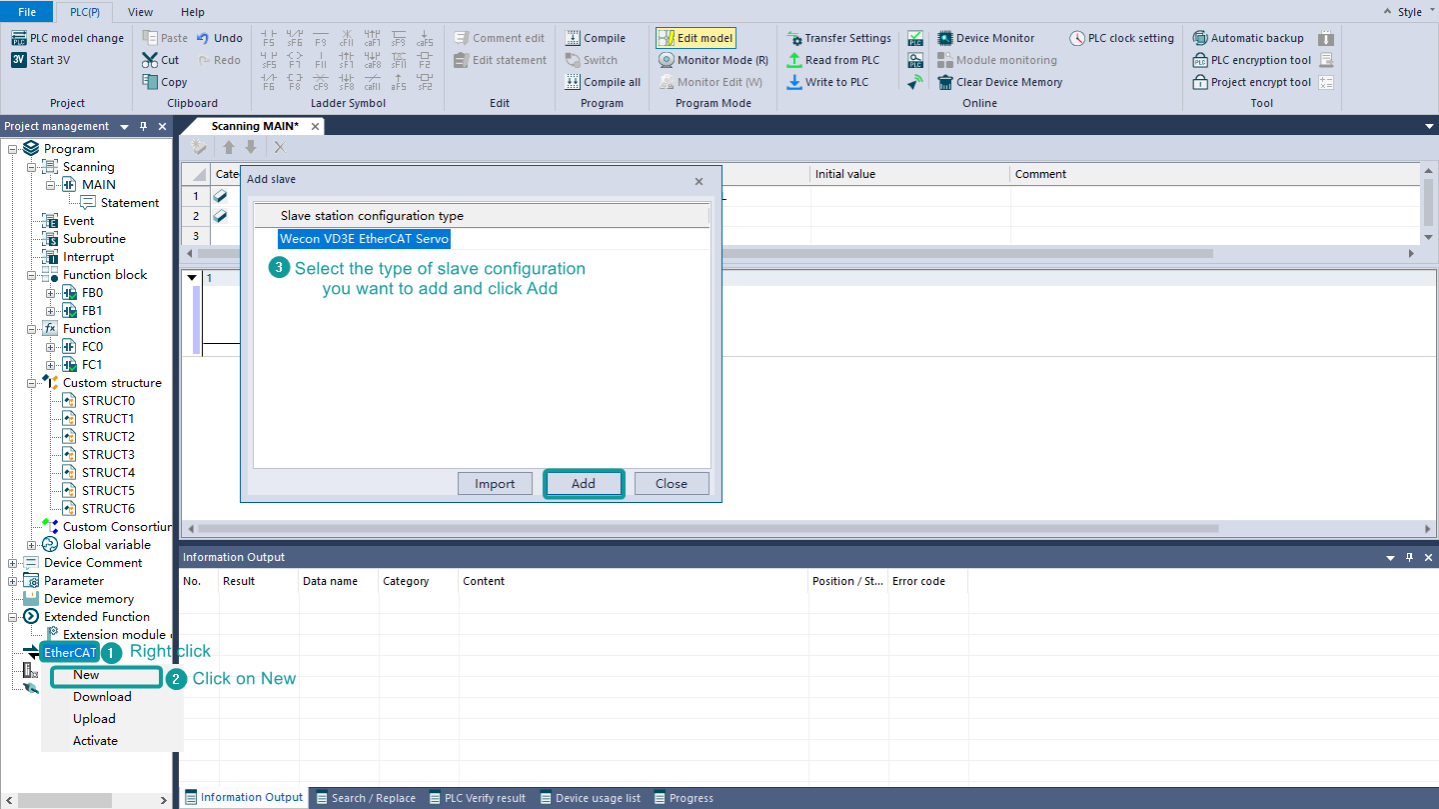Image resolution: width=1439 pixels, height=809 pixels.
Task: Click the PLC model change icon
Action: 19,38
